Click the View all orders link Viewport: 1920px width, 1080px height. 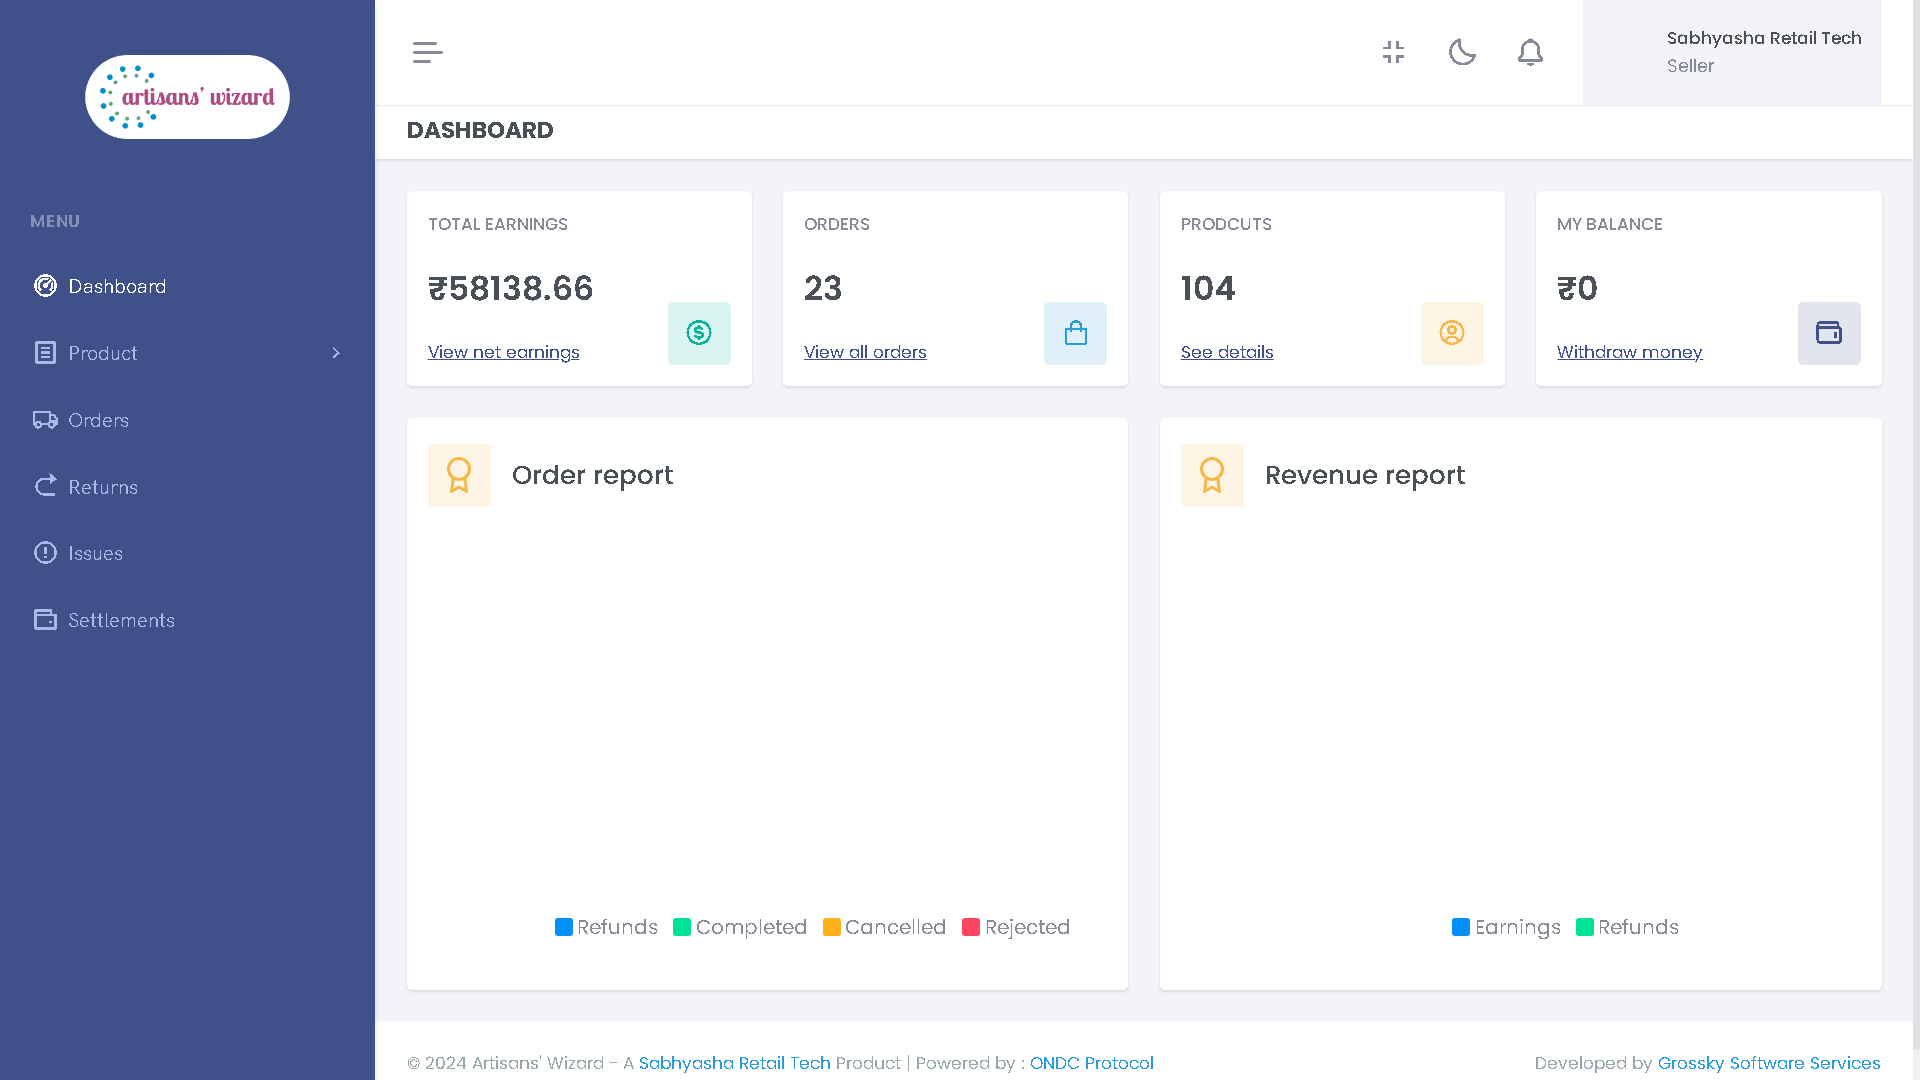(865, 352)
